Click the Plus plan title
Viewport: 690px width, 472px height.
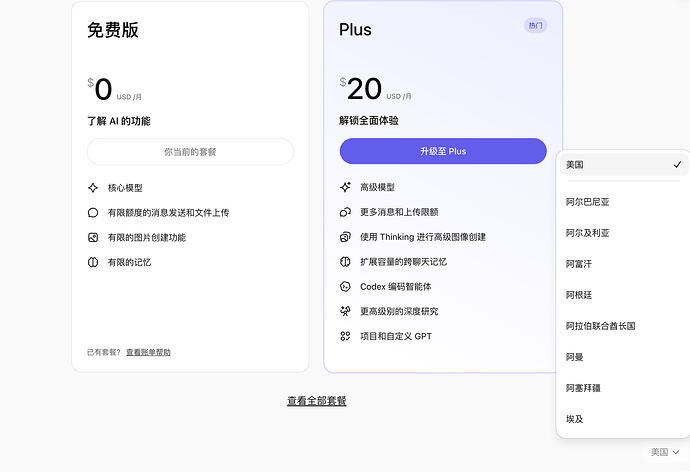355,30
